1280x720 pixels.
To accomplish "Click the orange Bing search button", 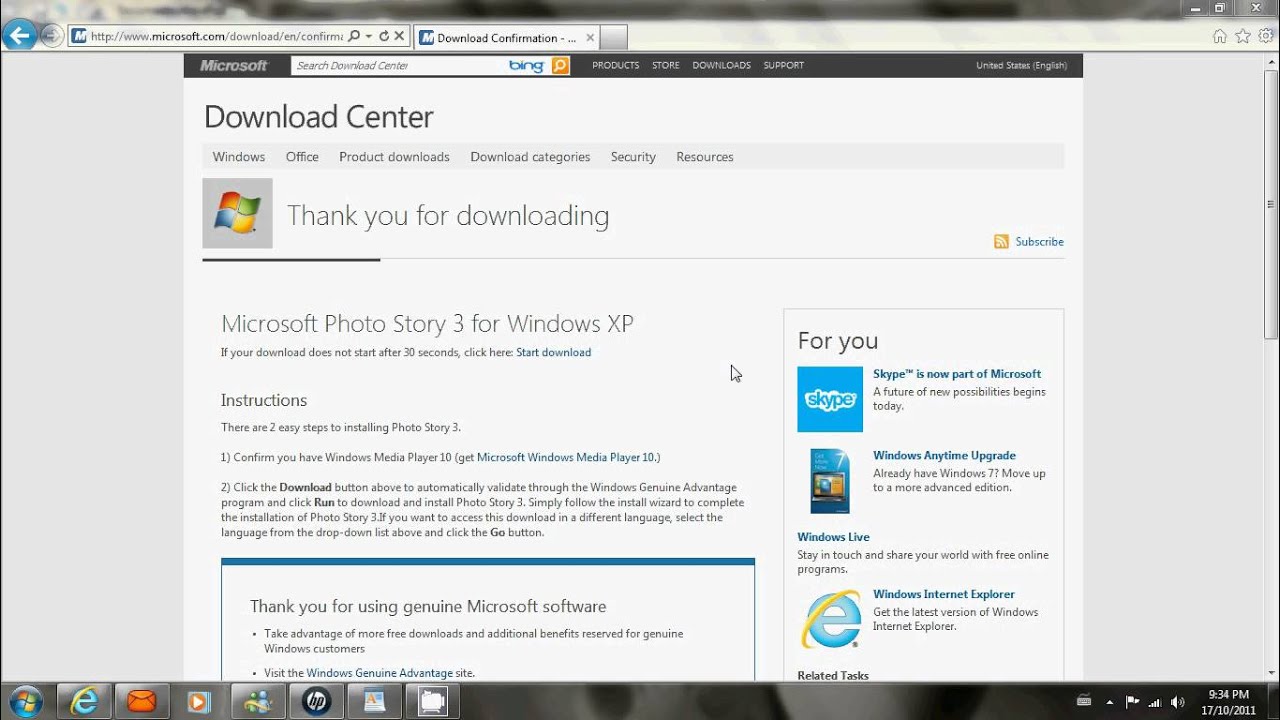I will 560,66.
